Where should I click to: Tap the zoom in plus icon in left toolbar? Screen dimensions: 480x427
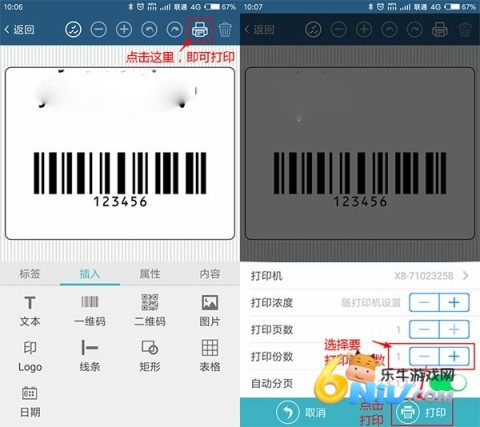[124, 30]
